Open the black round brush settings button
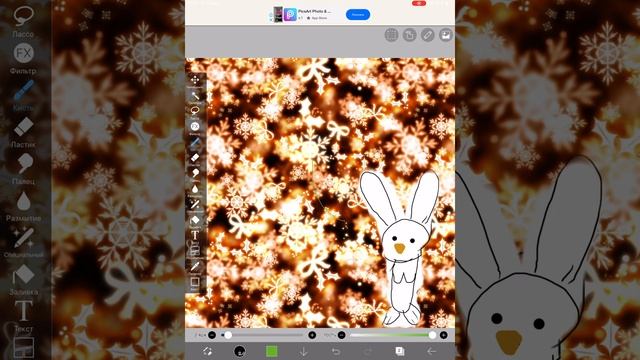Viewport: 640px width, 360px height. (240, 351)
